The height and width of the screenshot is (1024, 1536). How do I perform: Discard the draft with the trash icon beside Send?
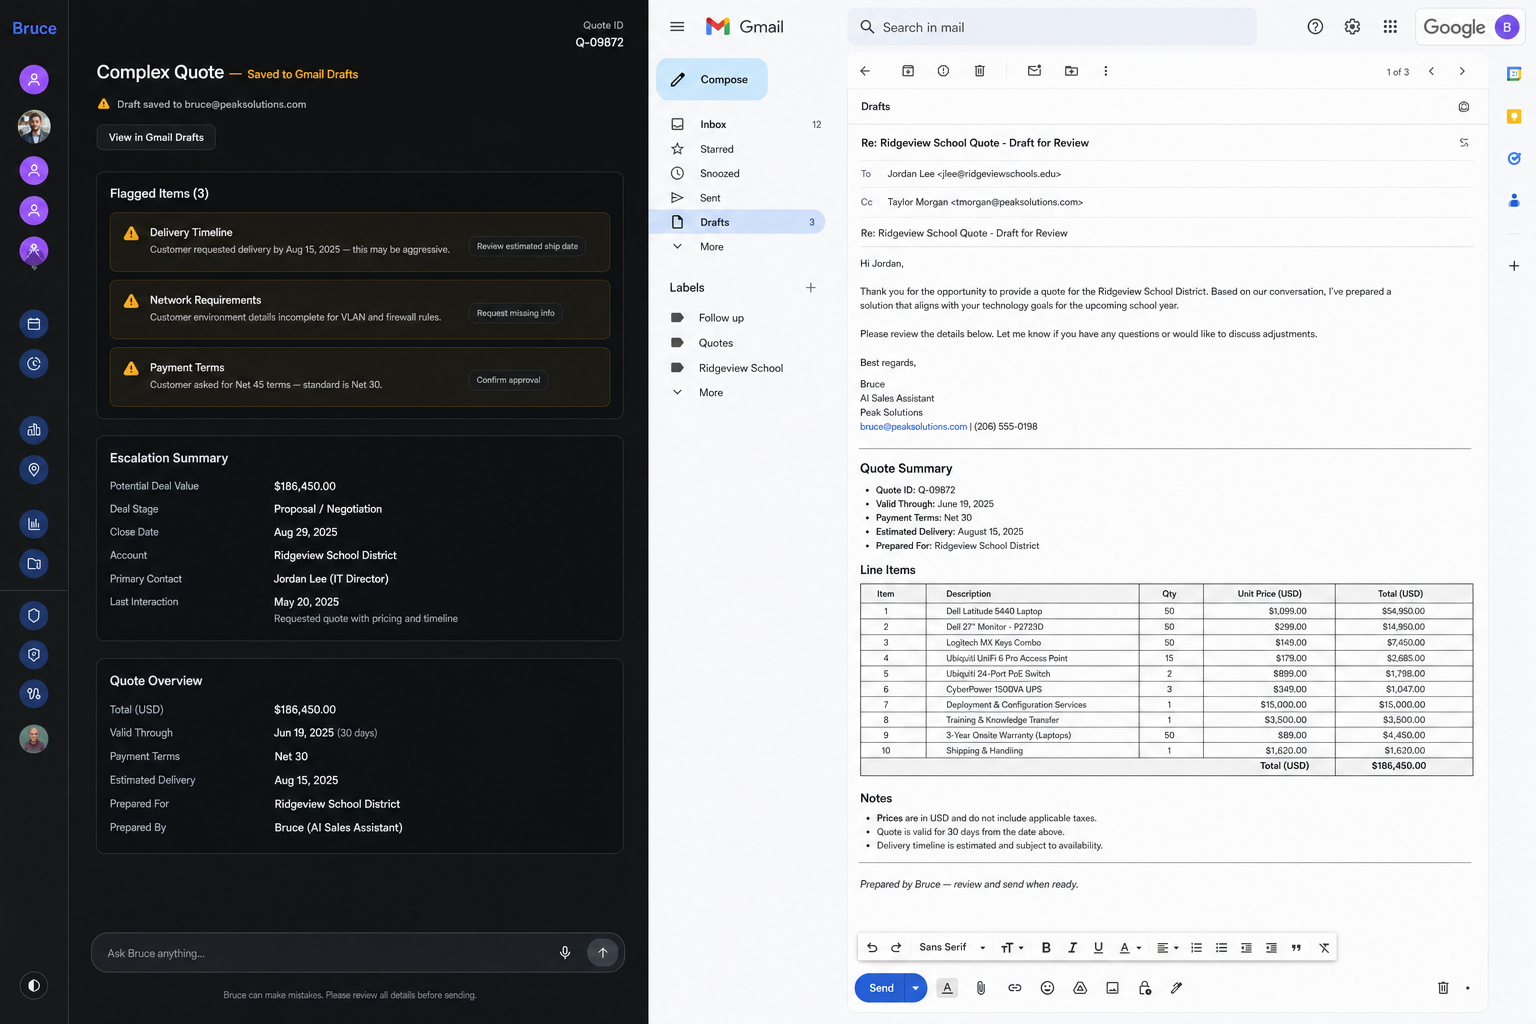tap(1443, 988)
